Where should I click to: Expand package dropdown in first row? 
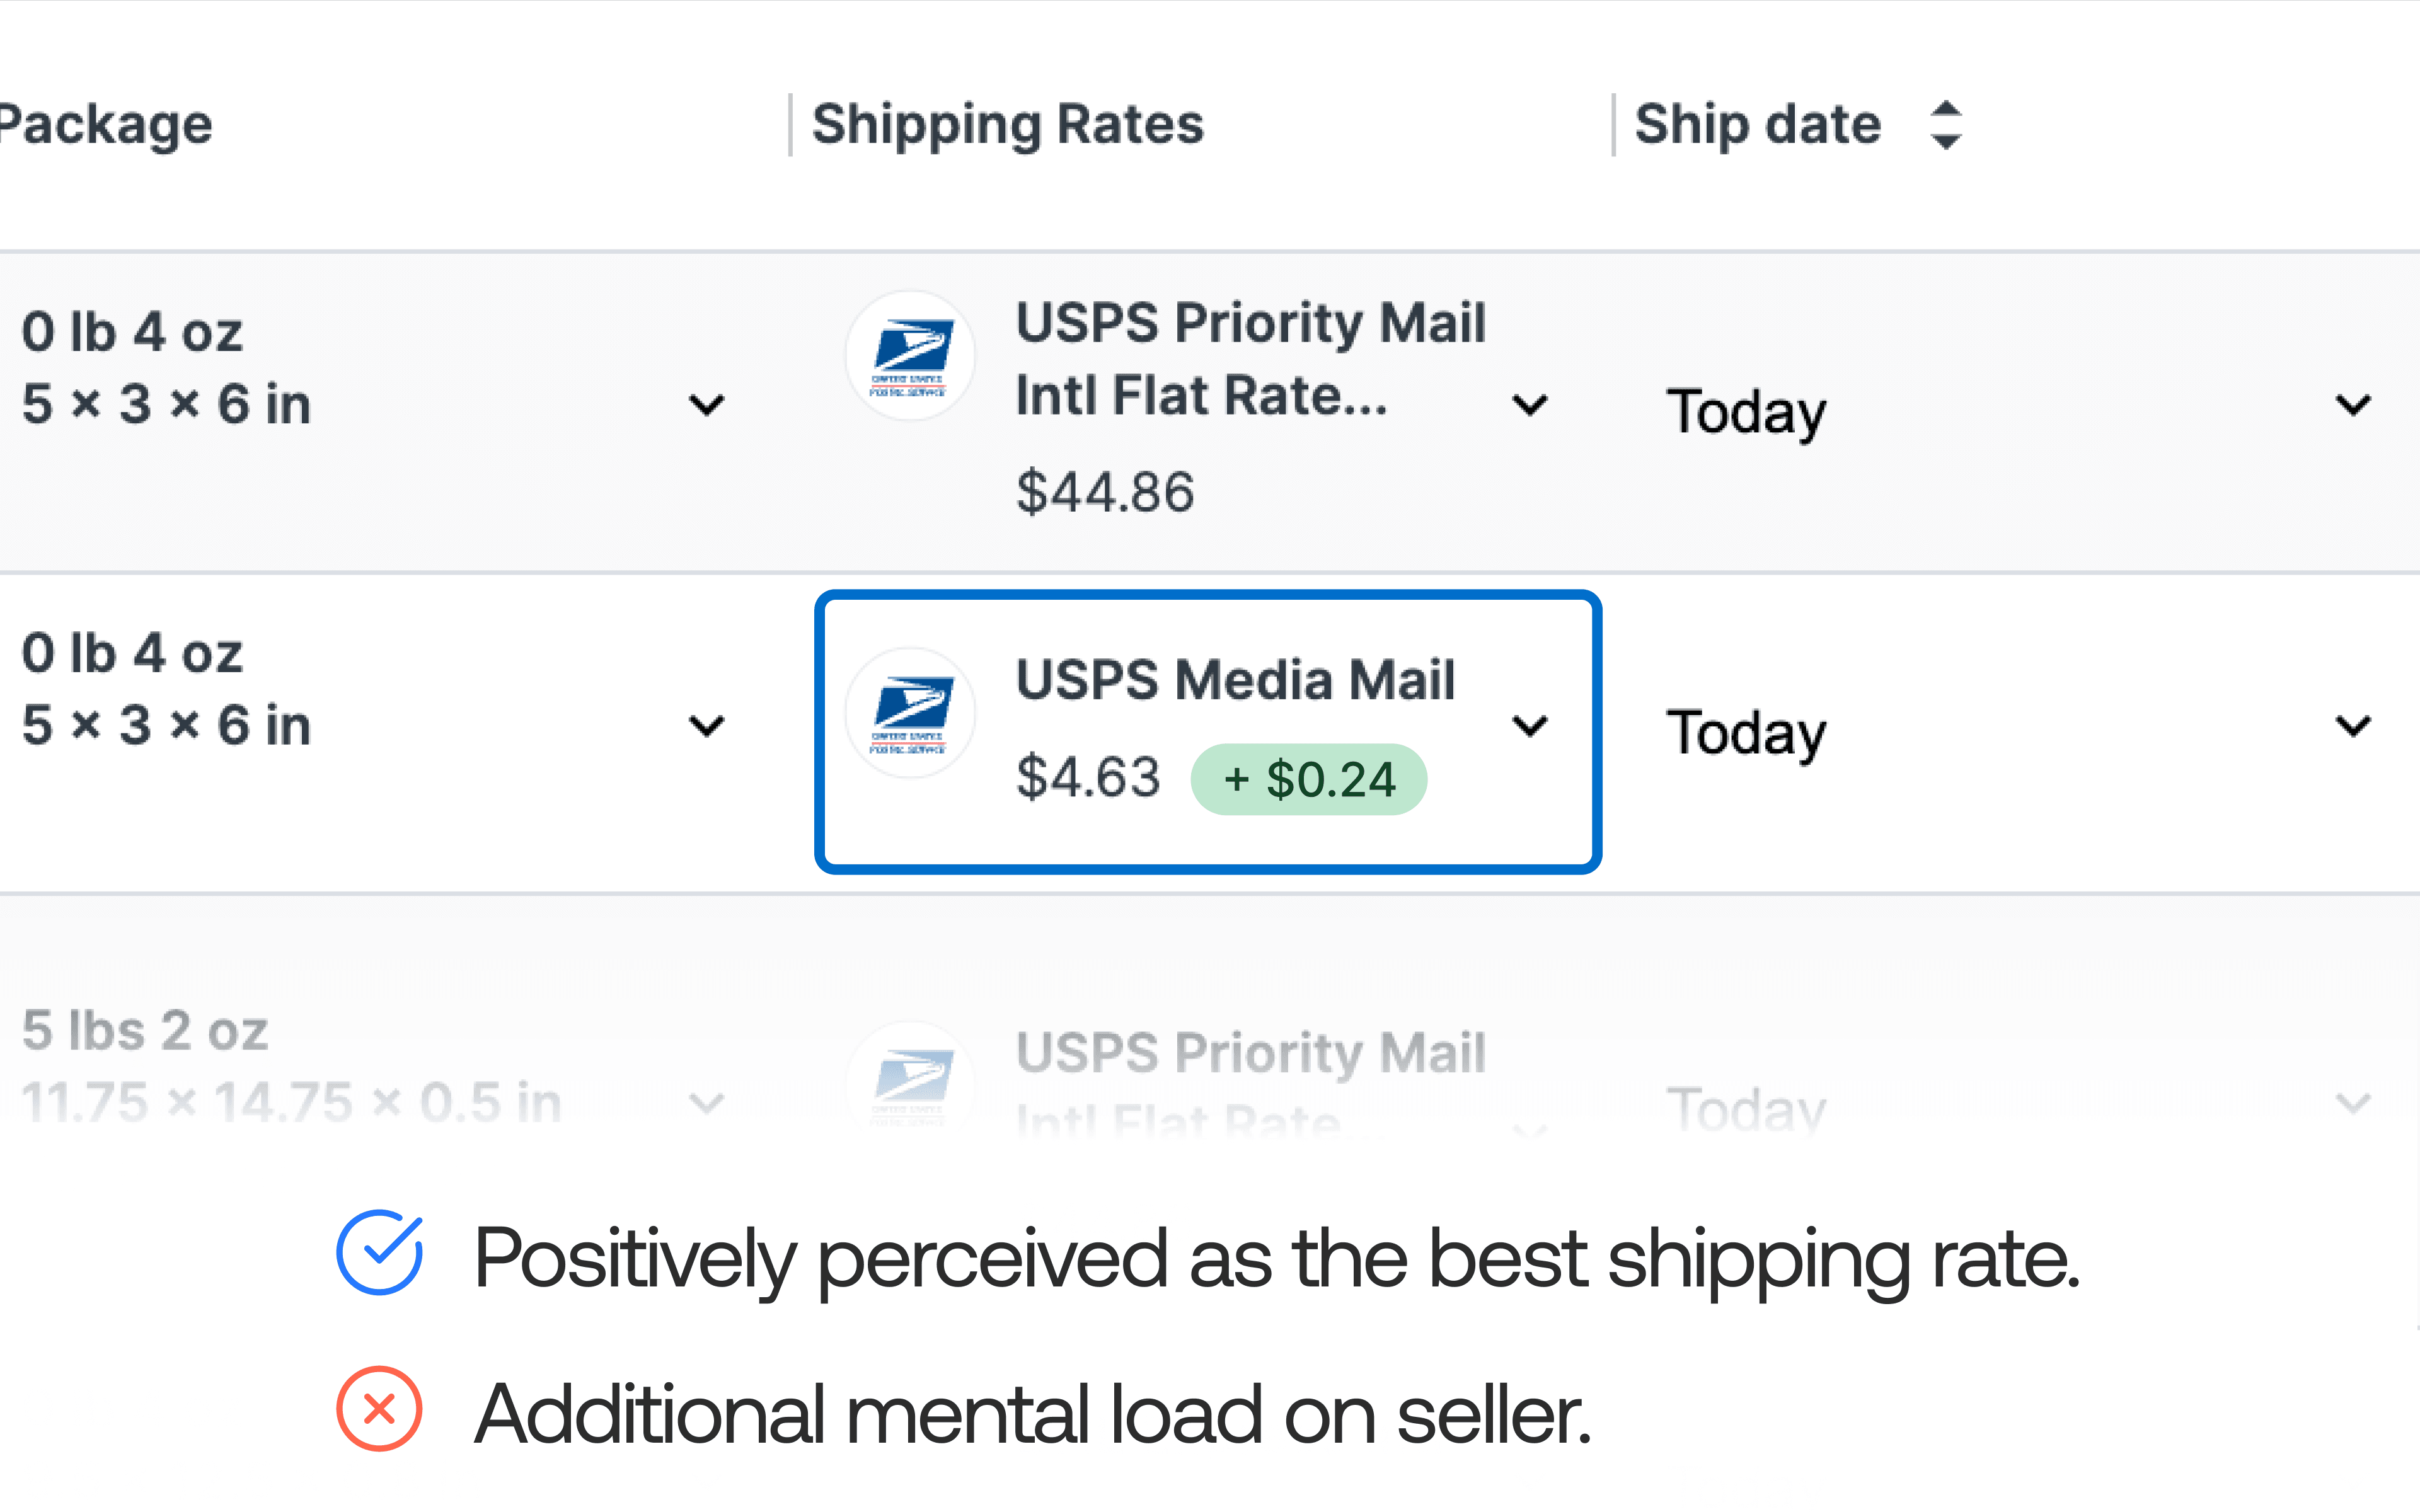[x=707, y=405]
